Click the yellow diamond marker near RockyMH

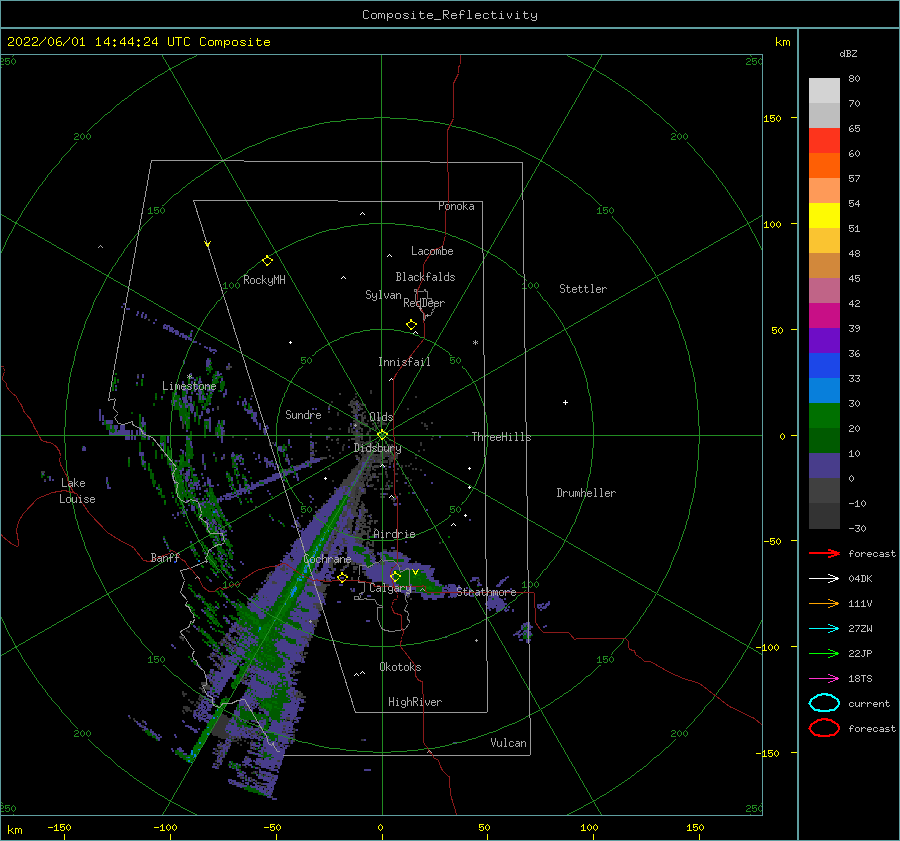click(x=267, y=261)
